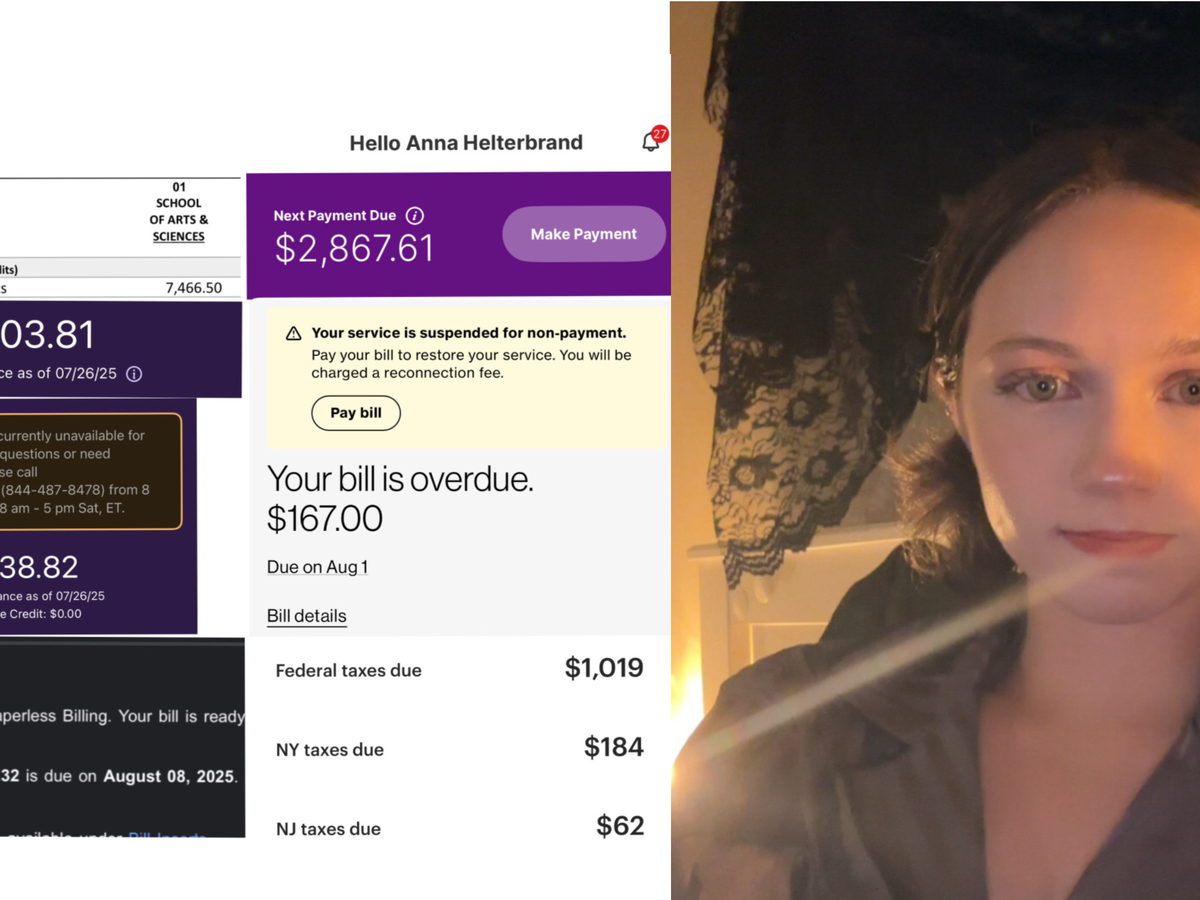
Task: Open the Bill details link
Action: point(307,616)
